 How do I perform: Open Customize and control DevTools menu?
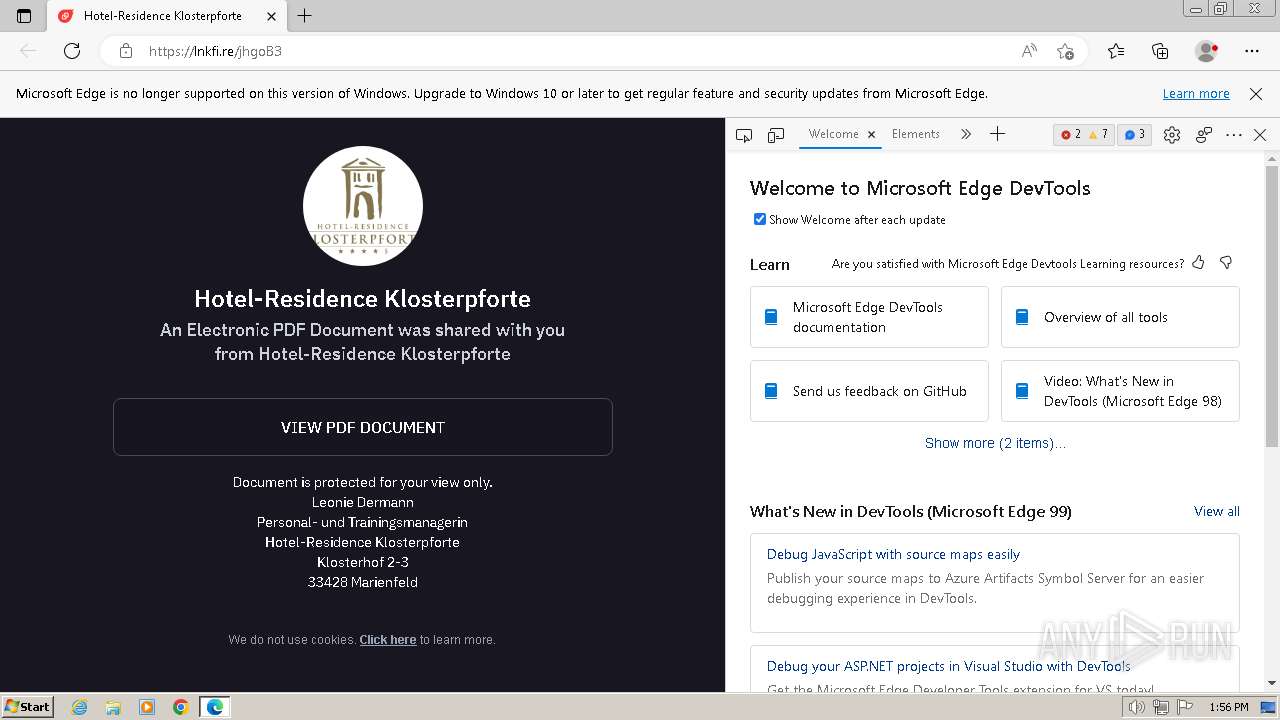[x=1234, y=134]
